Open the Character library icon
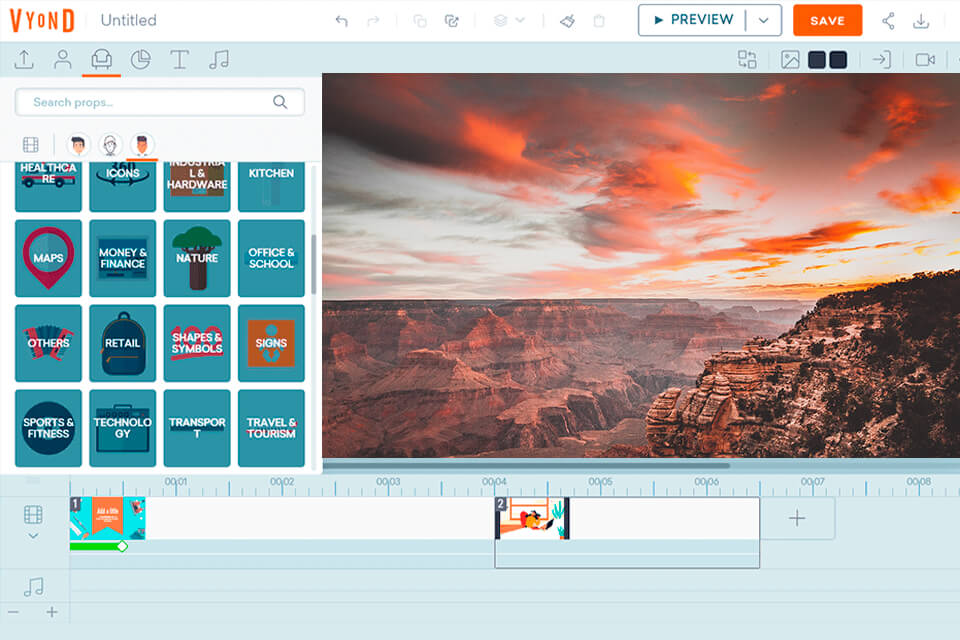The width and height of the screenshot is (960, 640). tap(62, 59)
